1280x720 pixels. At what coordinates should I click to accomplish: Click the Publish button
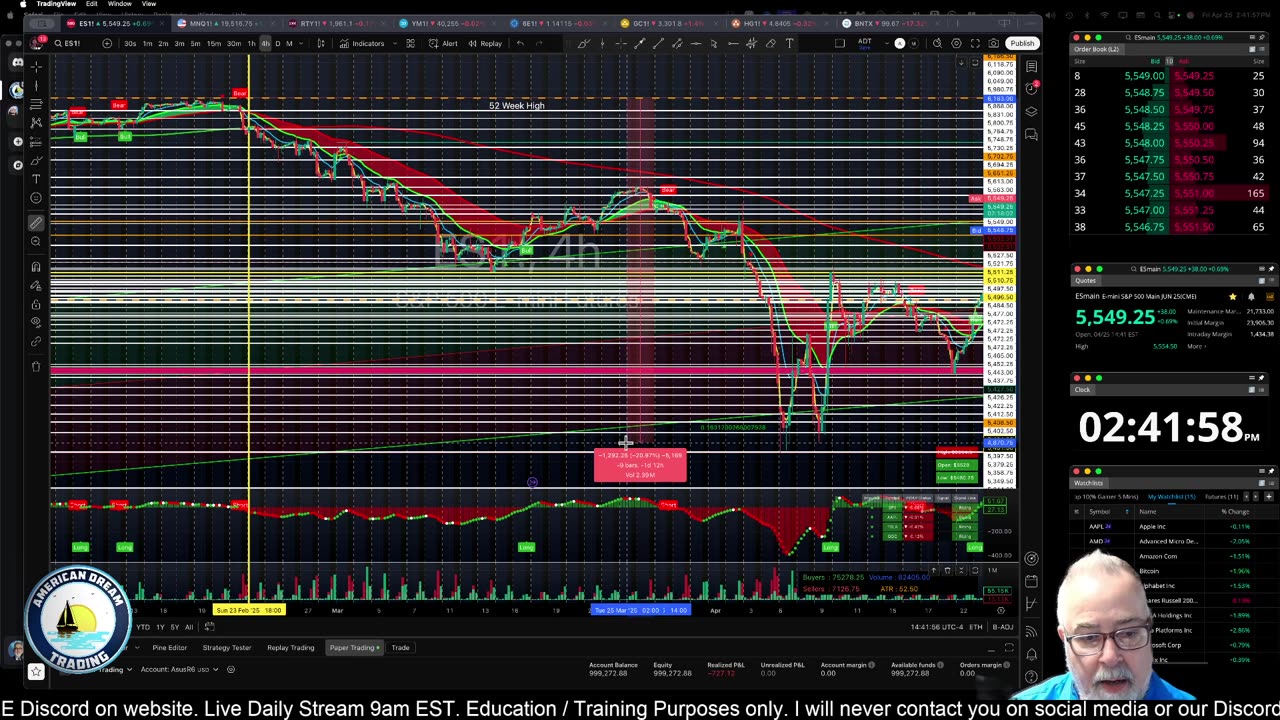point(1022,43)
